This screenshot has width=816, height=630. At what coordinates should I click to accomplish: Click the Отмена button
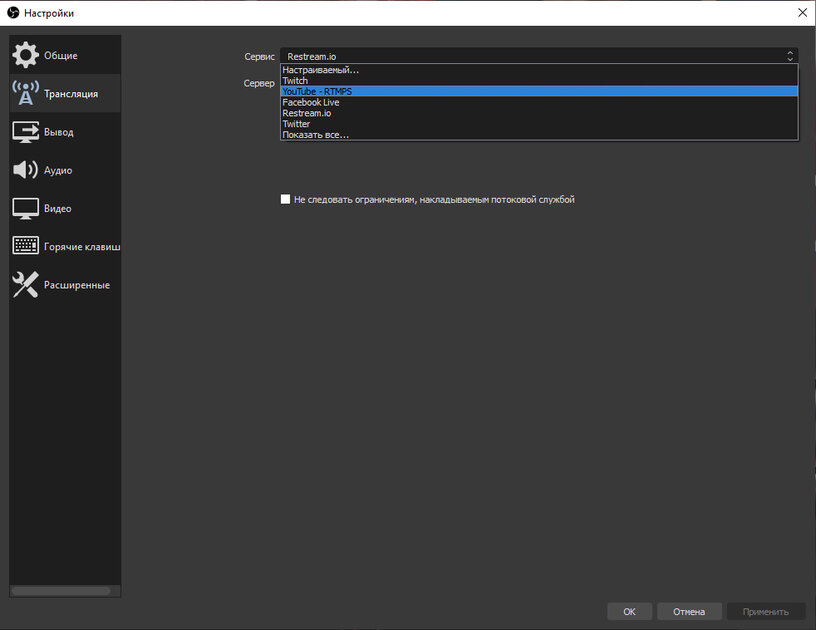[x=689, y=612]
